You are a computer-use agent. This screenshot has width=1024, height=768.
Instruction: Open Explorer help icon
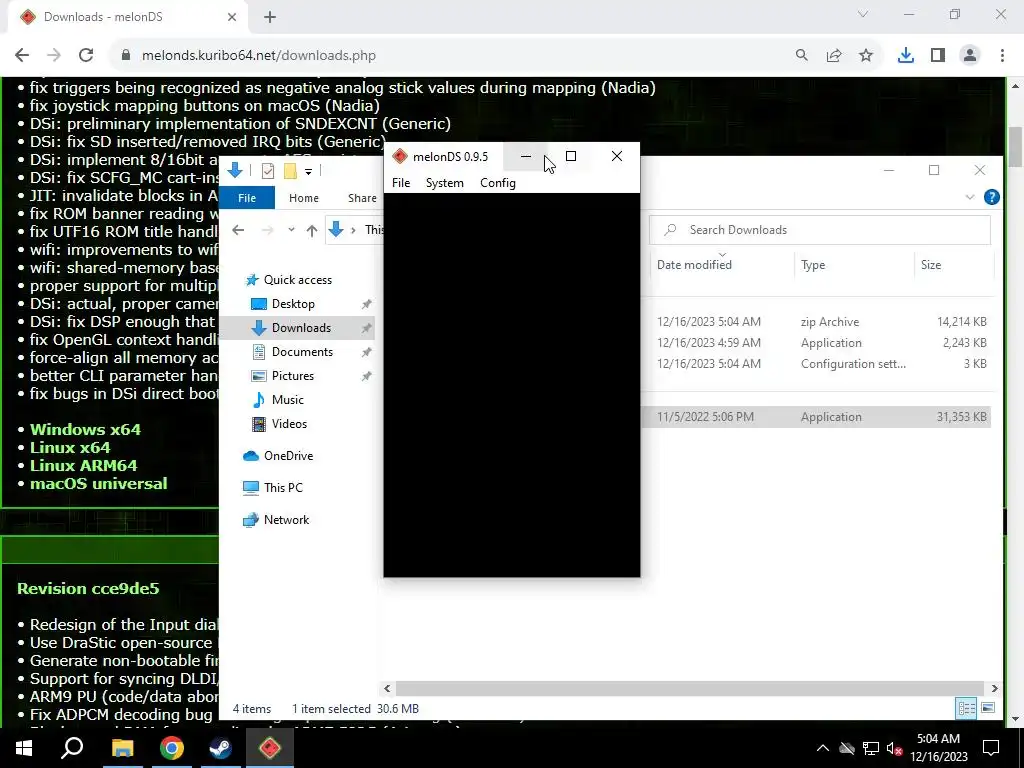tap(991, 197)
